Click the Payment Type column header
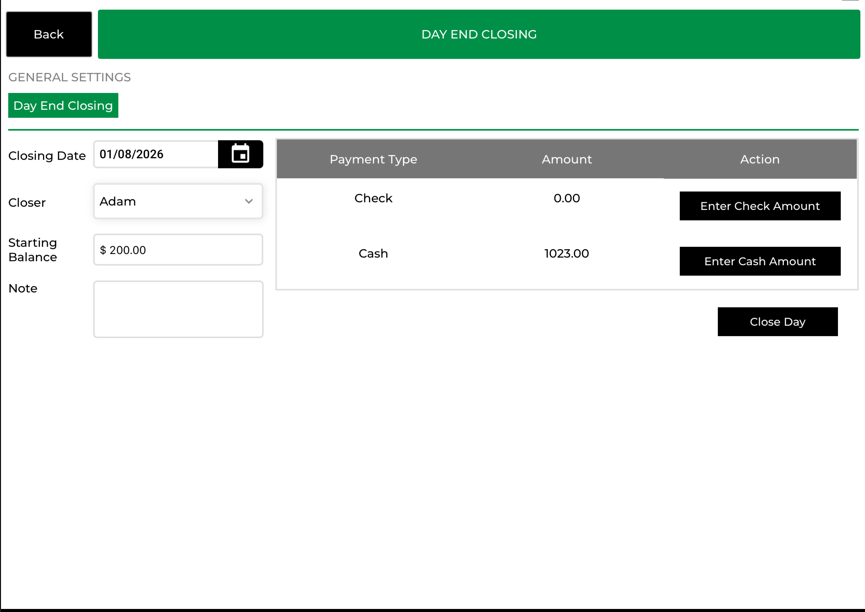Screen dimensions: 865x612 point(373,159)
